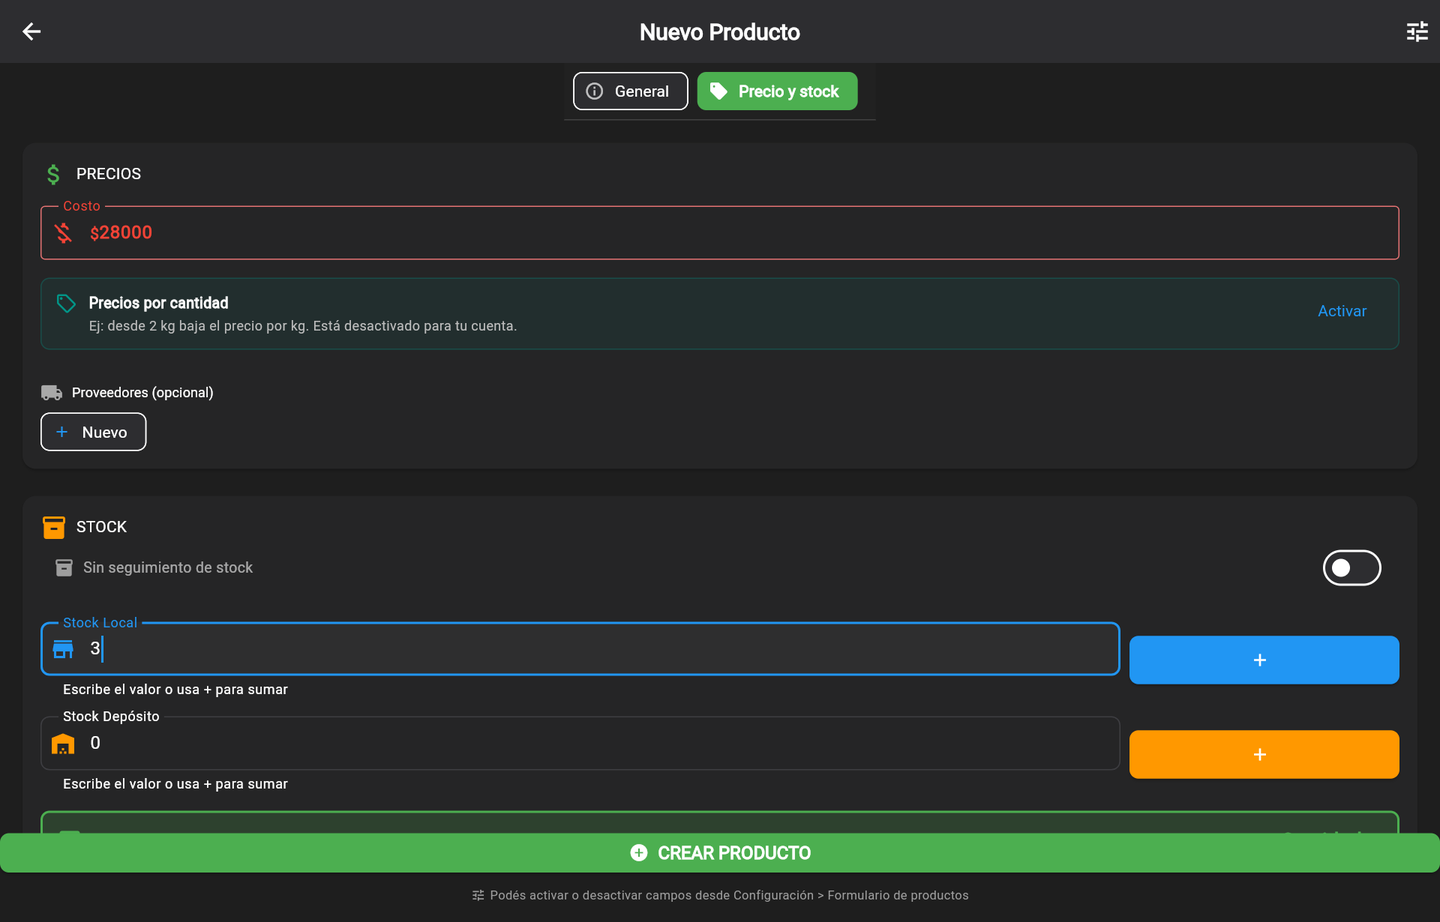The width and height of the screenshot is (1440, 922).
Task: Click the orange warehouse icon in Stock Depósito
Action: pyautogui.click(x=63, y=744)
